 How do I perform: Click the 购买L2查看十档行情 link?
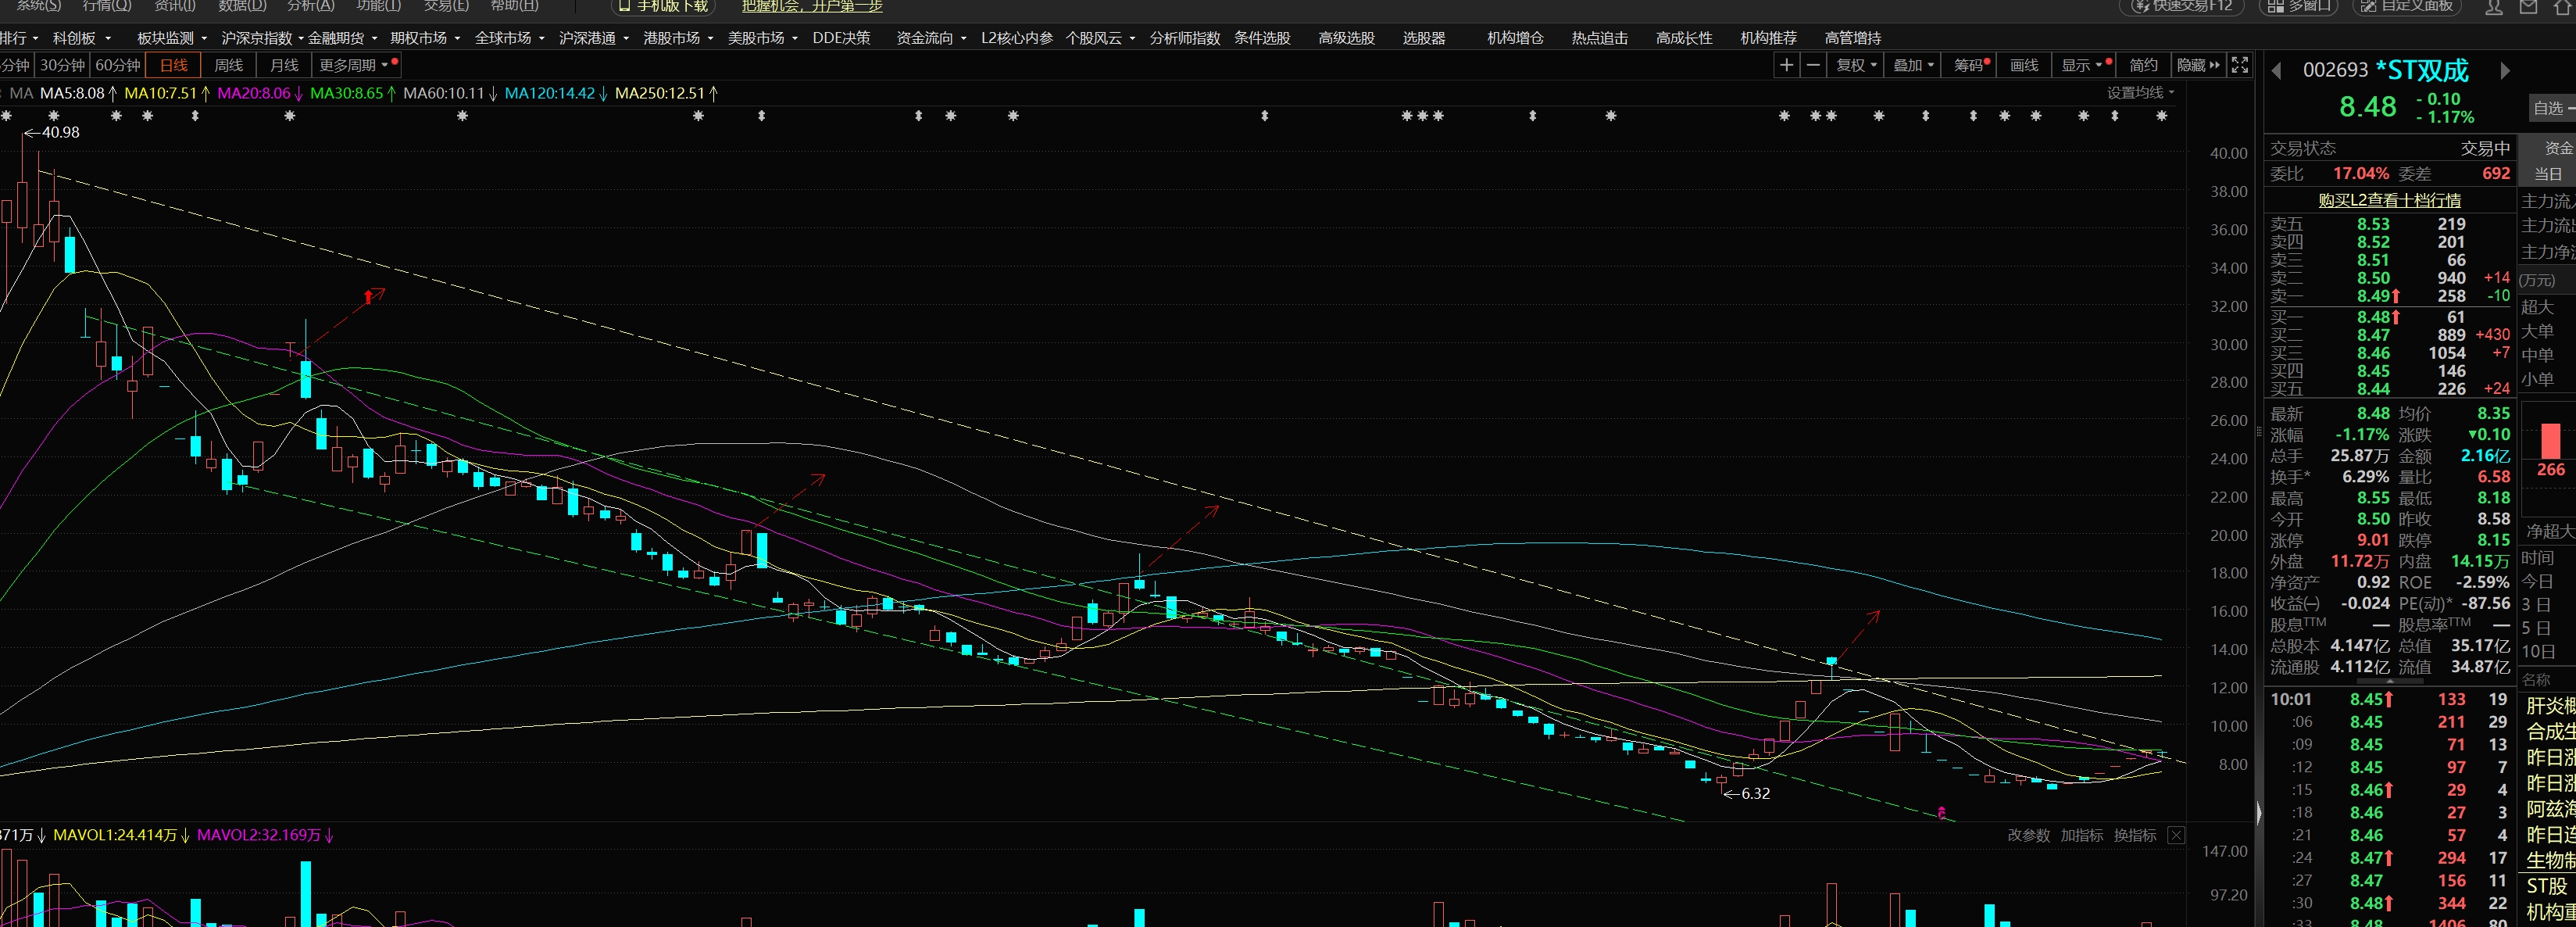(2389, 200)
